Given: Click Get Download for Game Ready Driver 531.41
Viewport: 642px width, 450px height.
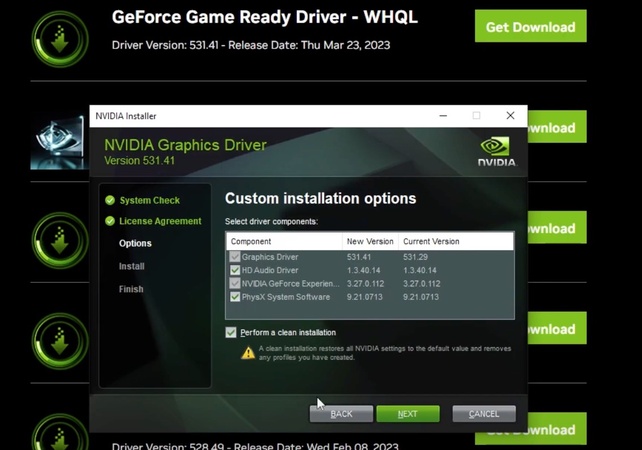Looking at the screenshot, I should 530,27.
